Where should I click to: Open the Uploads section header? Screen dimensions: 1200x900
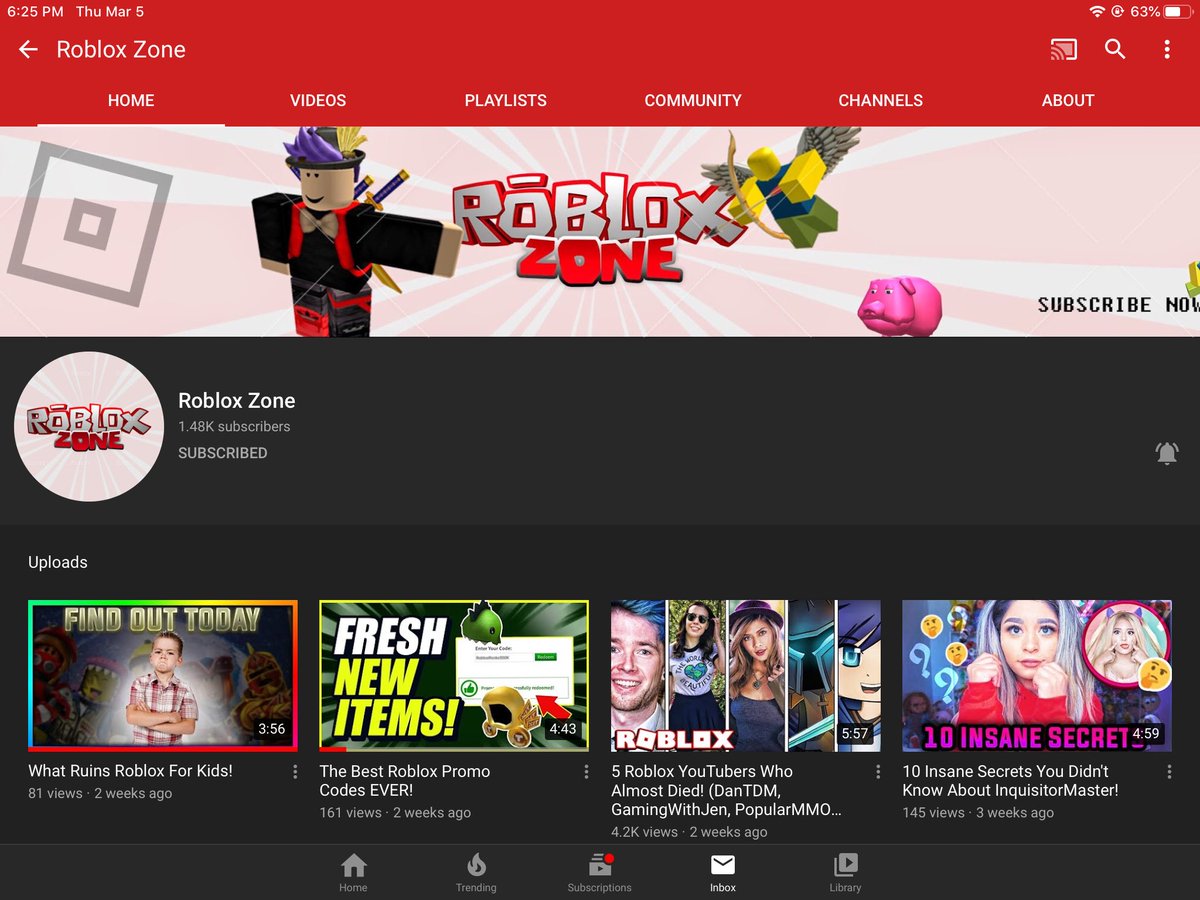coord(58,562)
